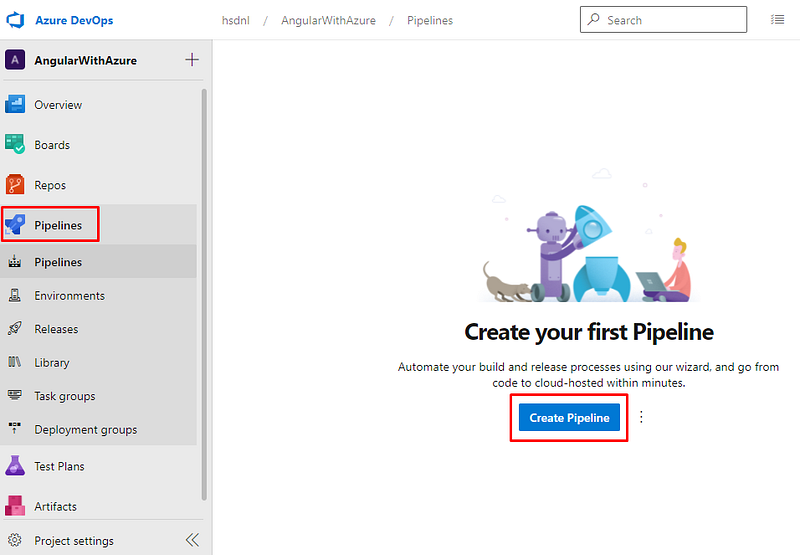Image resolution: width=800 pixels, height=555 pixels.
Task: Navigate to Overview
Action: [x=58, y=105]
